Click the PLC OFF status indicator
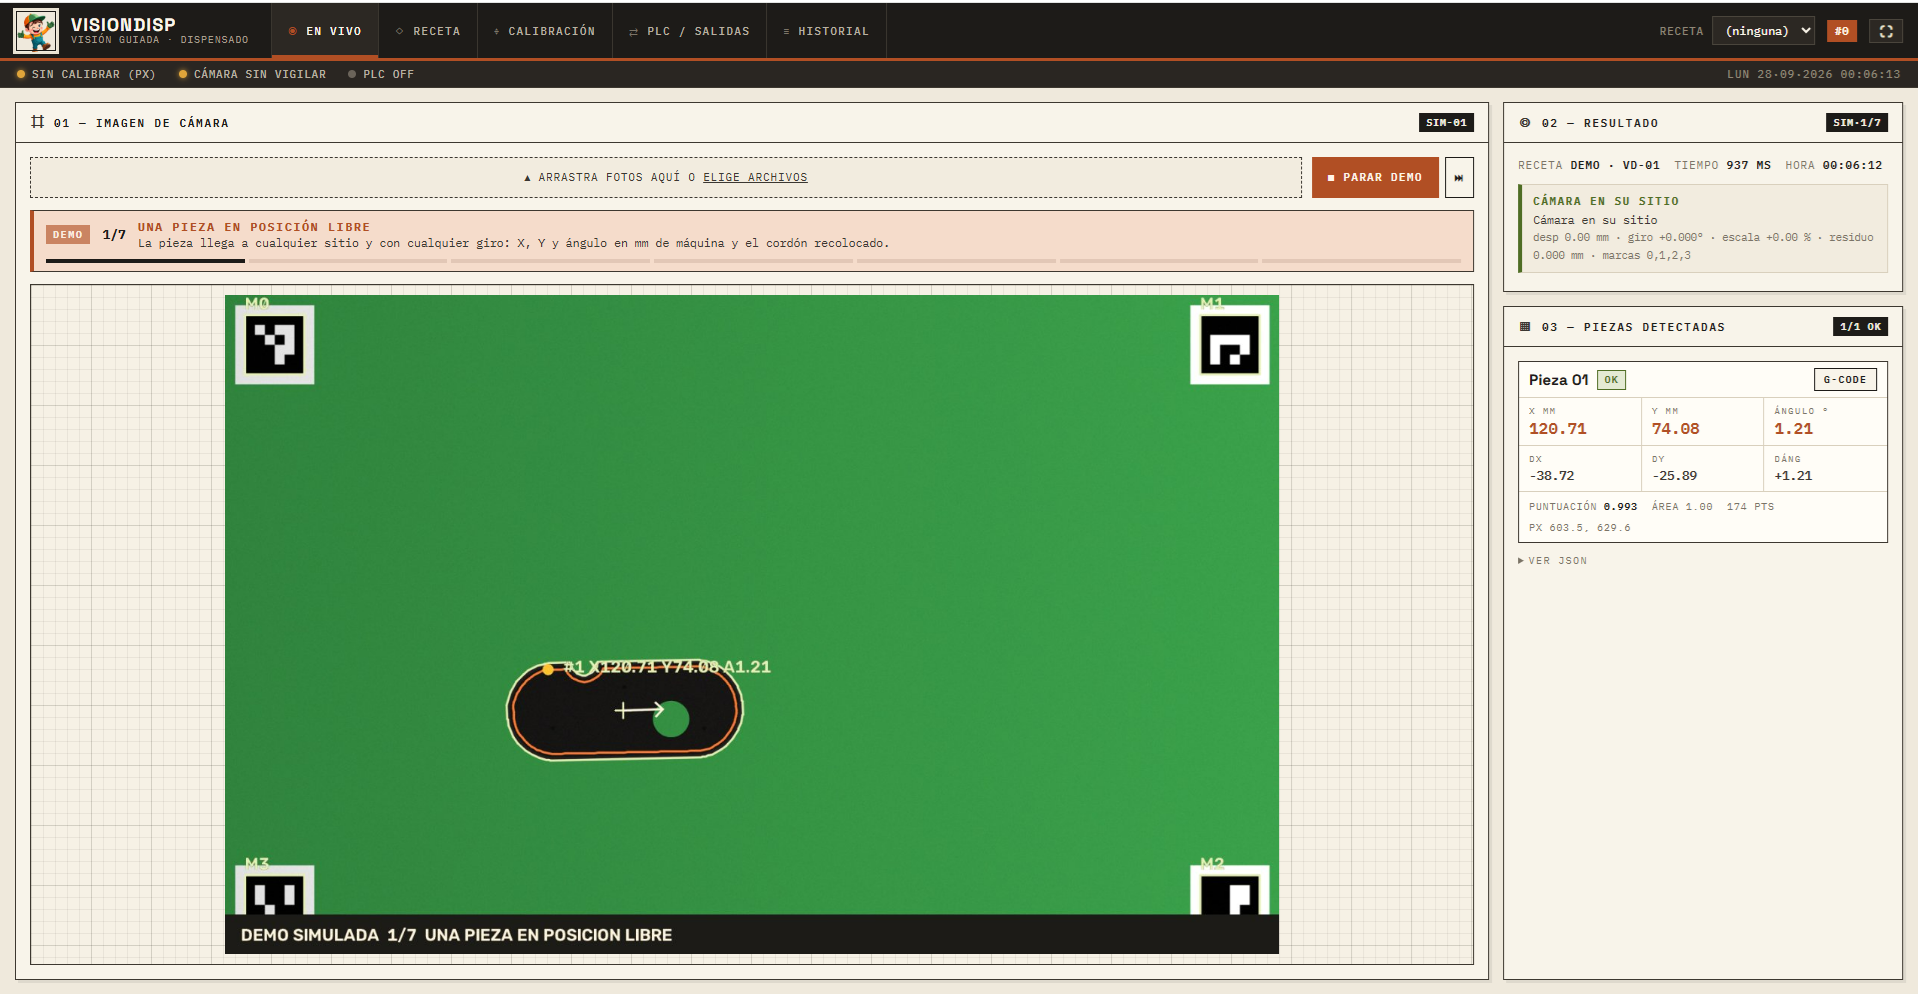The height and width of the screenshot is (994, 1919). [x=381, y=74]
